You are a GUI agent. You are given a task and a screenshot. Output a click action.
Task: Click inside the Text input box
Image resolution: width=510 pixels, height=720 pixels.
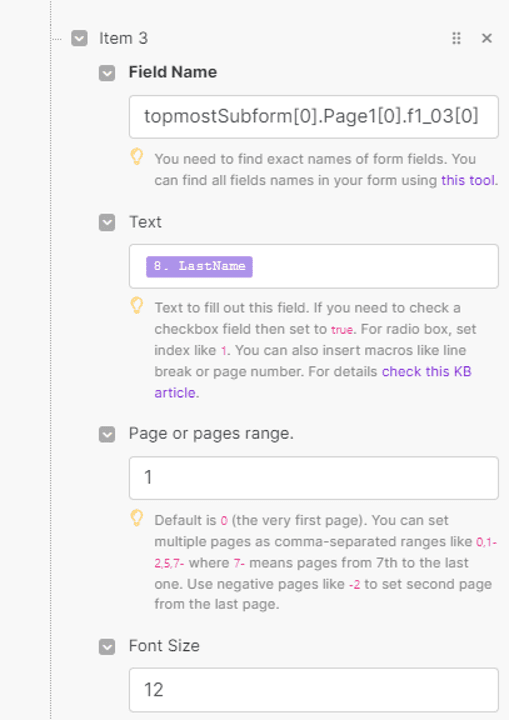(314, 266)
